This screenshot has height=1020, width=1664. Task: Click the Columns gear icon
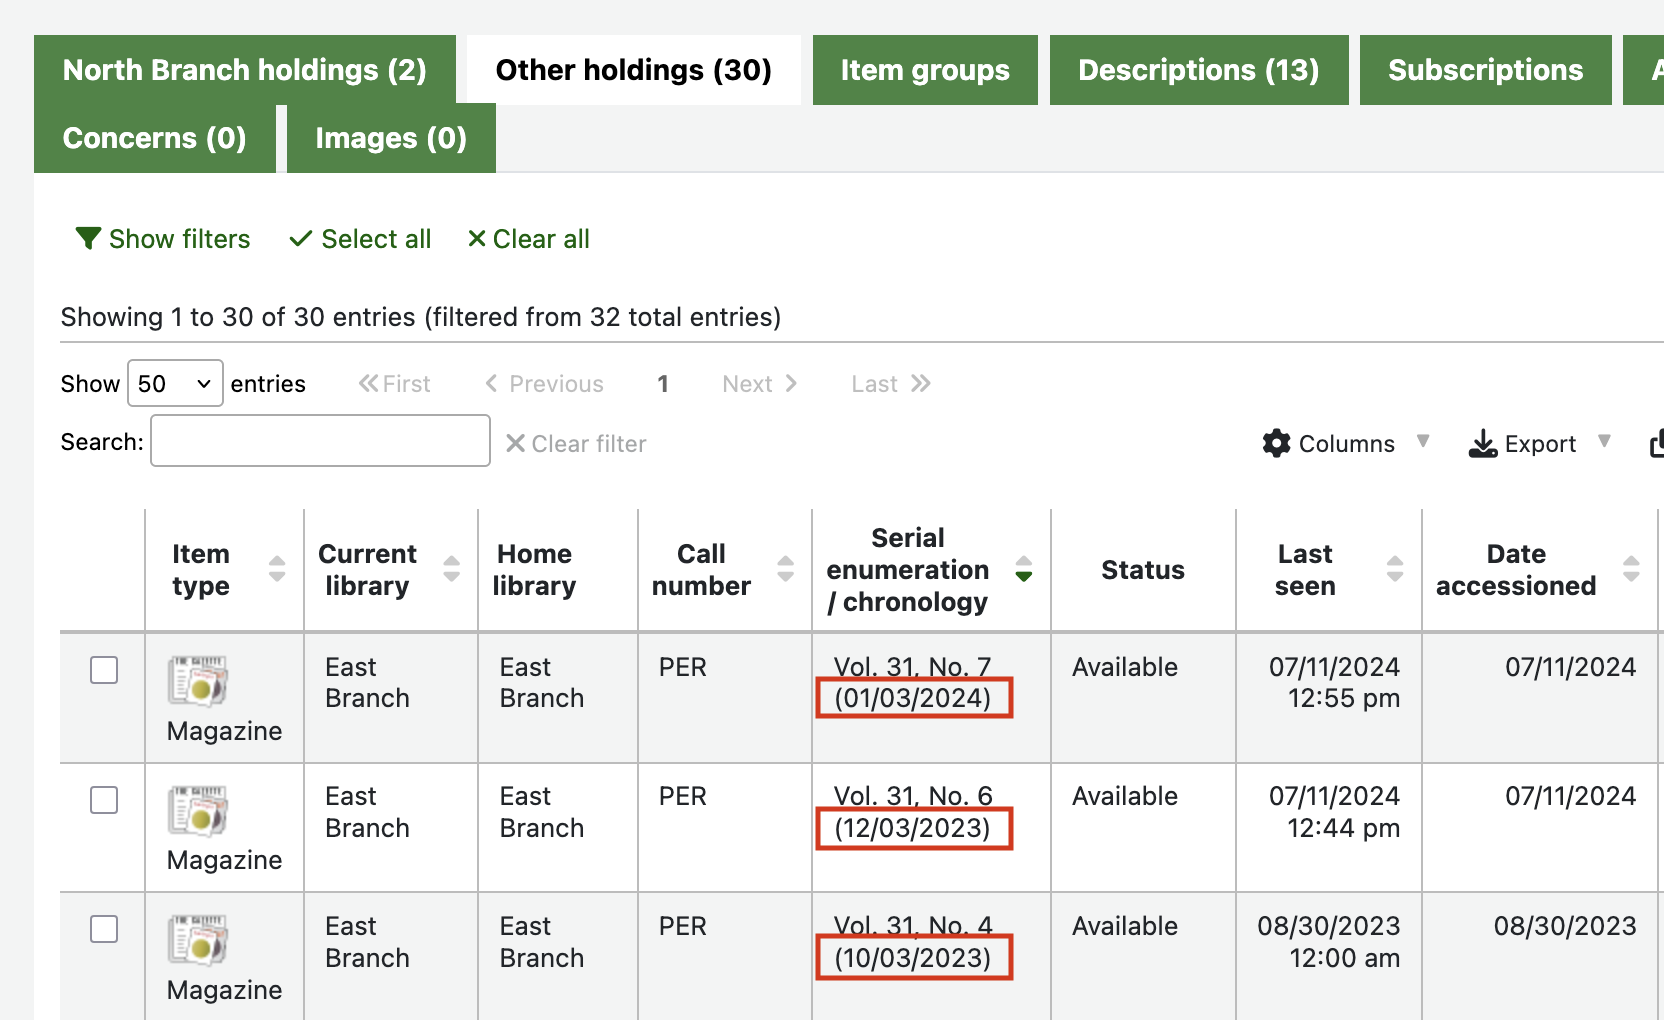click(x=1276, y=443)
